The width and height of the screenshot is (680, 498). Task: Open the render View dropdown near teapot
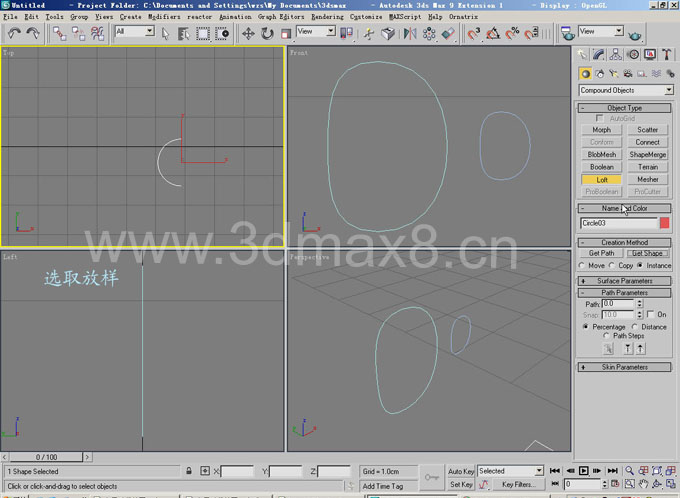click(601, 31)
